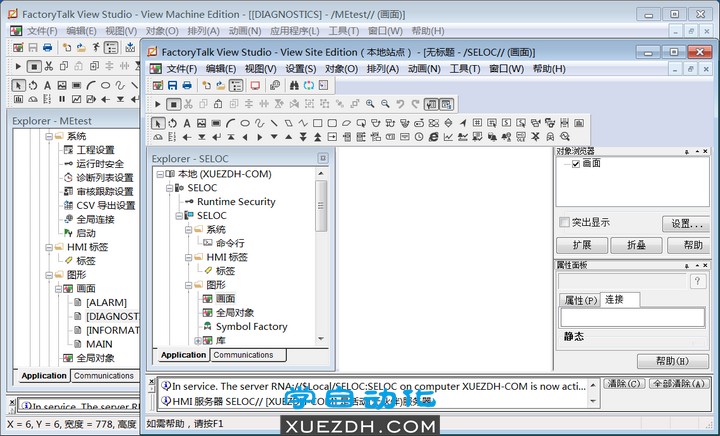This screenshot has height=436, width=720.
Task: Switch to Test mode with play button in Site Edition
Action: 158,104
